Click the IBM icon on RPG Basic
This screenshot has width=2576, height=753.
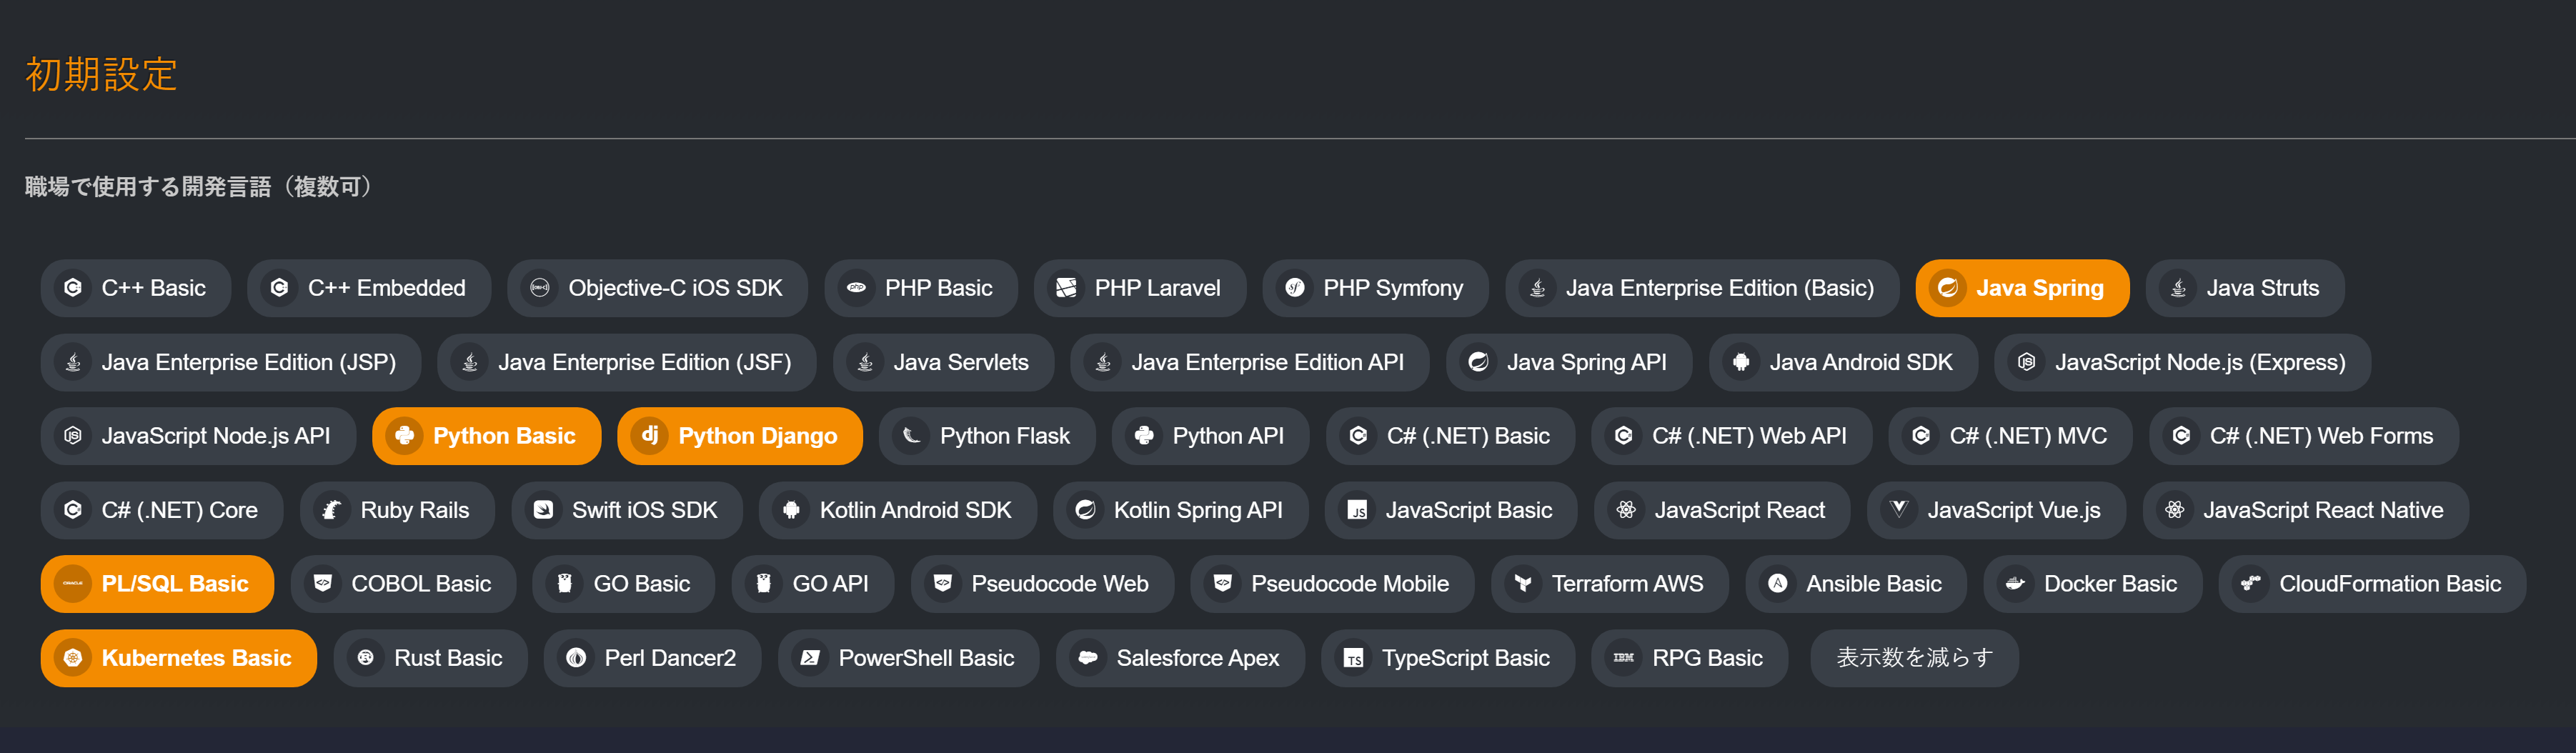(1623, 658)
